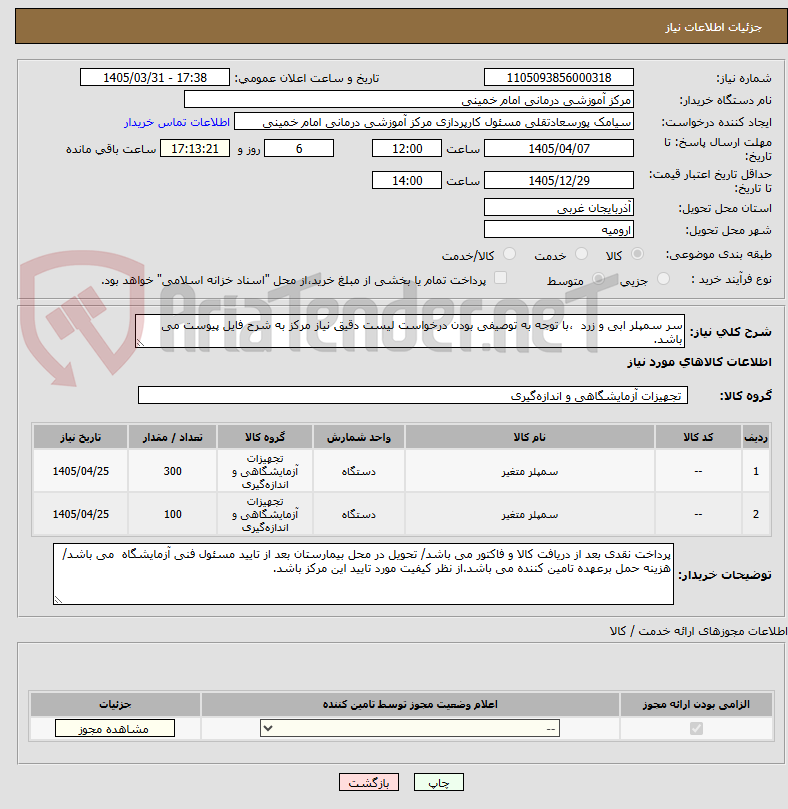The image size is (788, 809).
Task: Click the واحد شمارش column header
Action: tap(359, 437)
